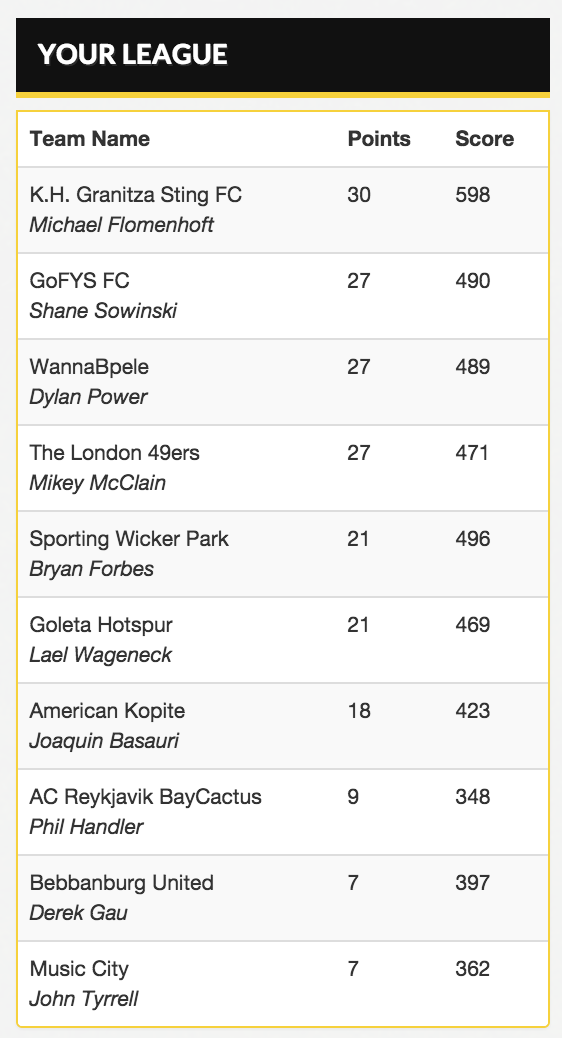
Task: Open AC Reykjavik BayCactus team
Action: [x=146, y=797]
